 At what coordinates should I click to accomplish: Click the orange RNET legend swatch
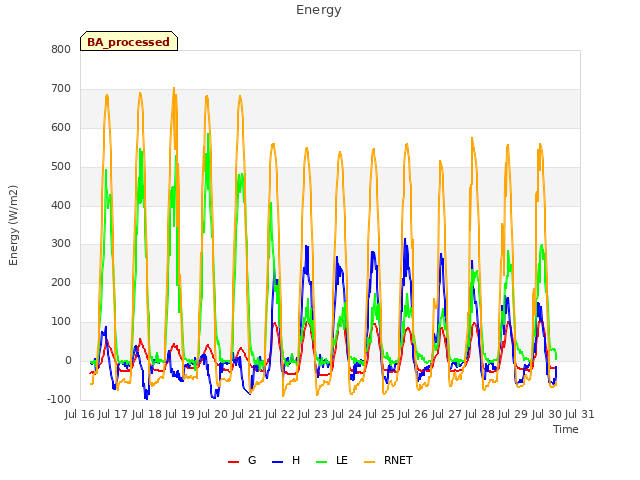(x=369, y=462)
